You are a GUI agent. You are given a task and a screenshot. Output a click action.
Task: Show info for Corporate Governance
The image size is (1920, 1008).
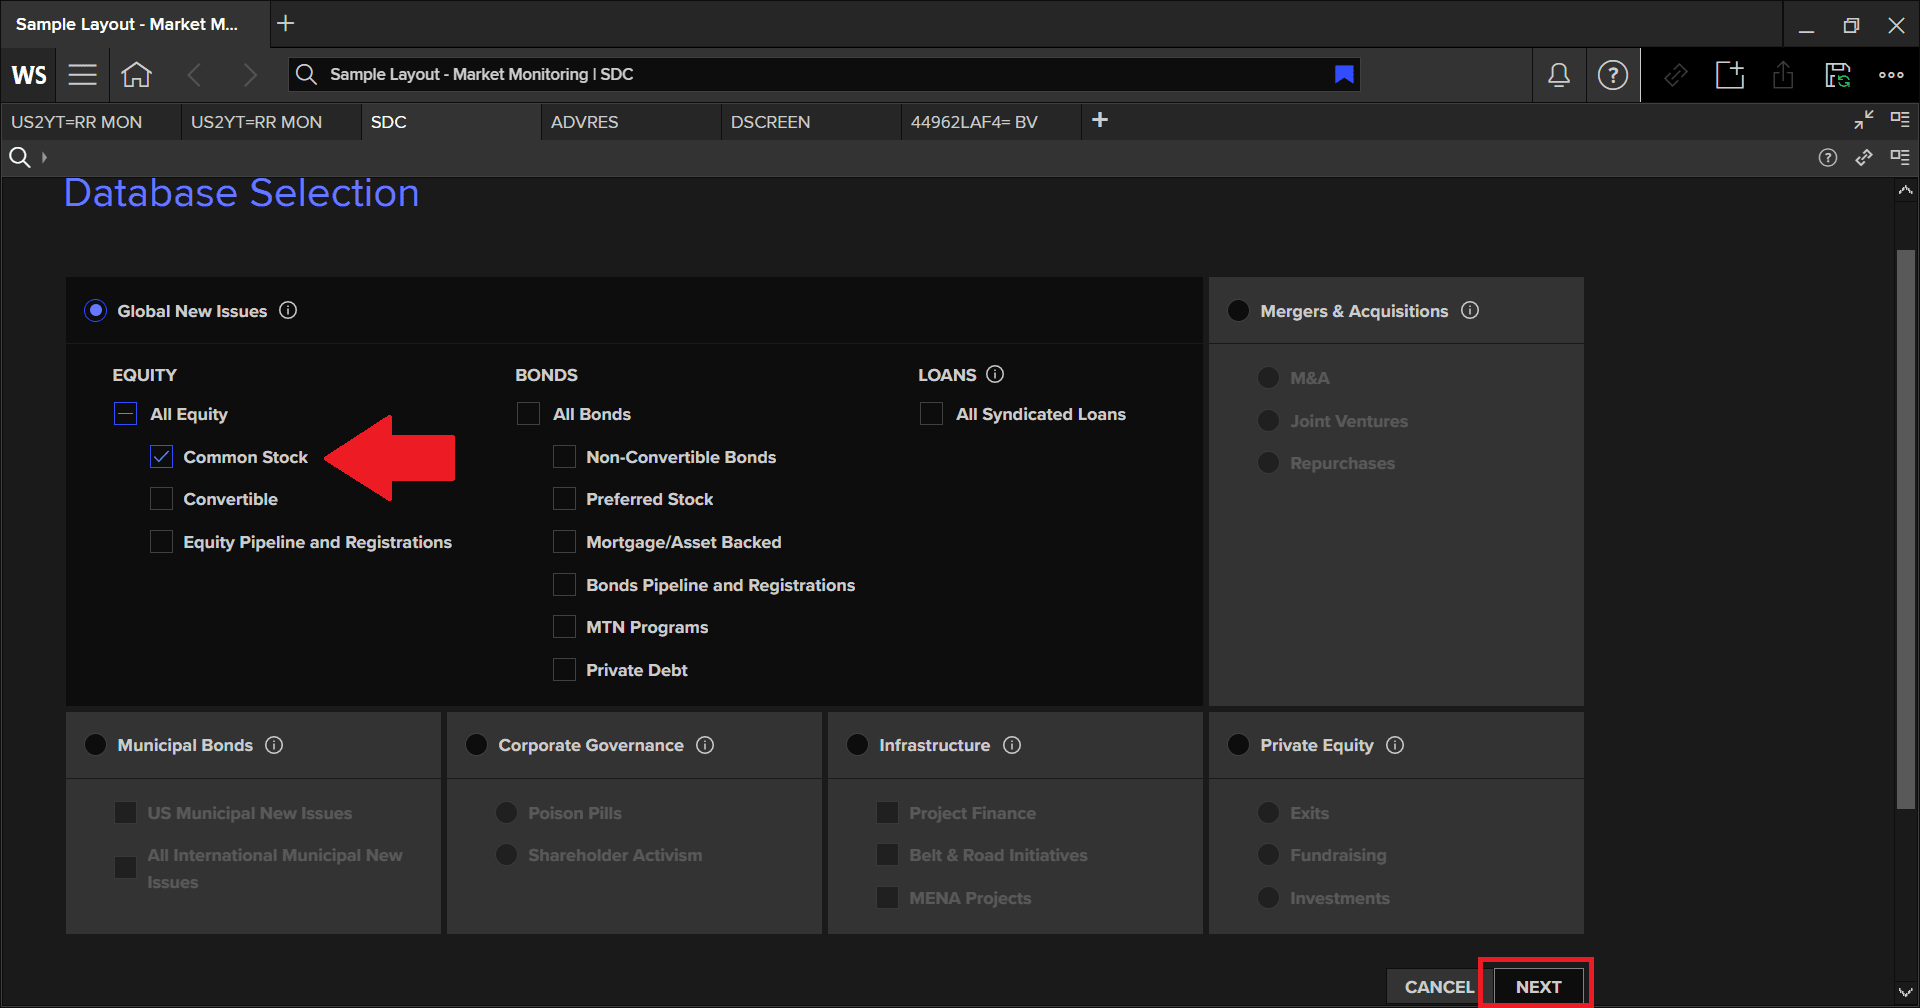tap(705, 745)
